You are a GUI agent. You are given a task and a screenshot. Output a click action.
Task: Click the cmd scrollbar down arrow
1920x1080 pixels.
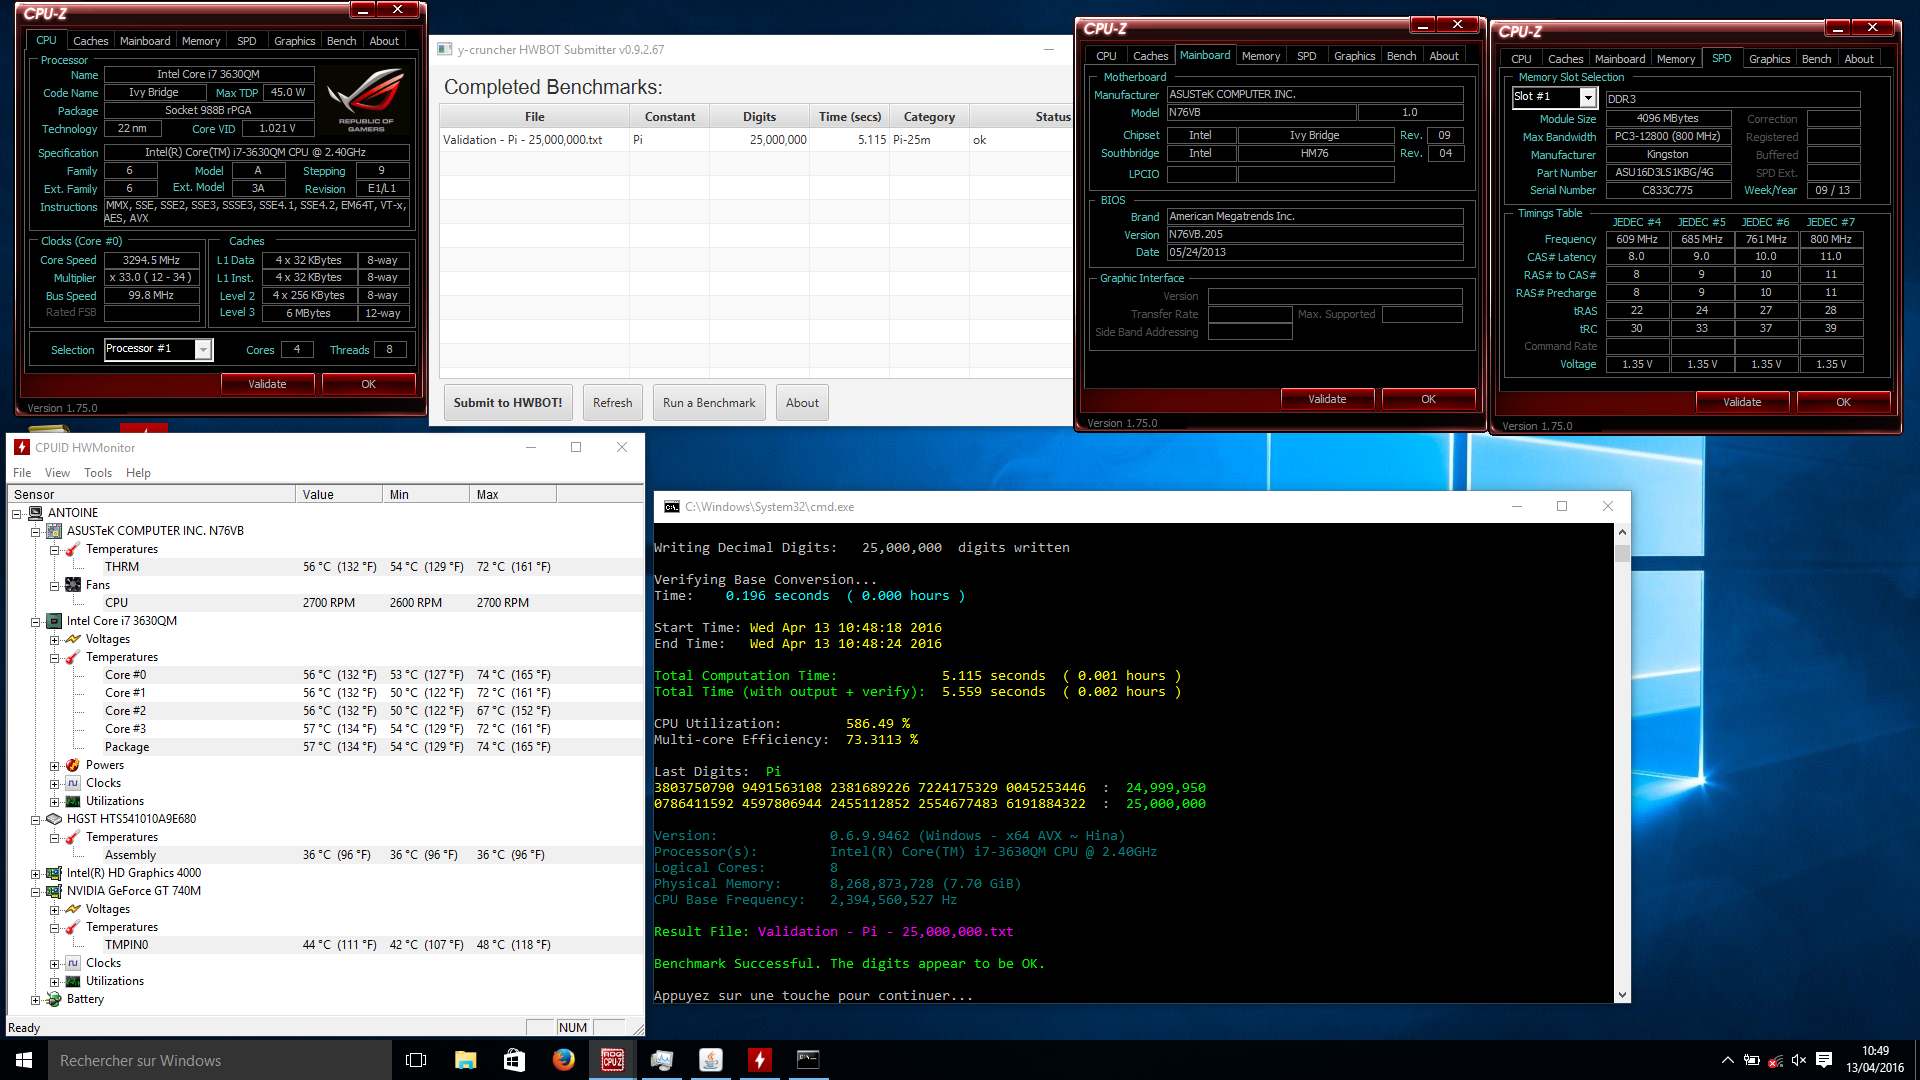(x=1622, y=995)
